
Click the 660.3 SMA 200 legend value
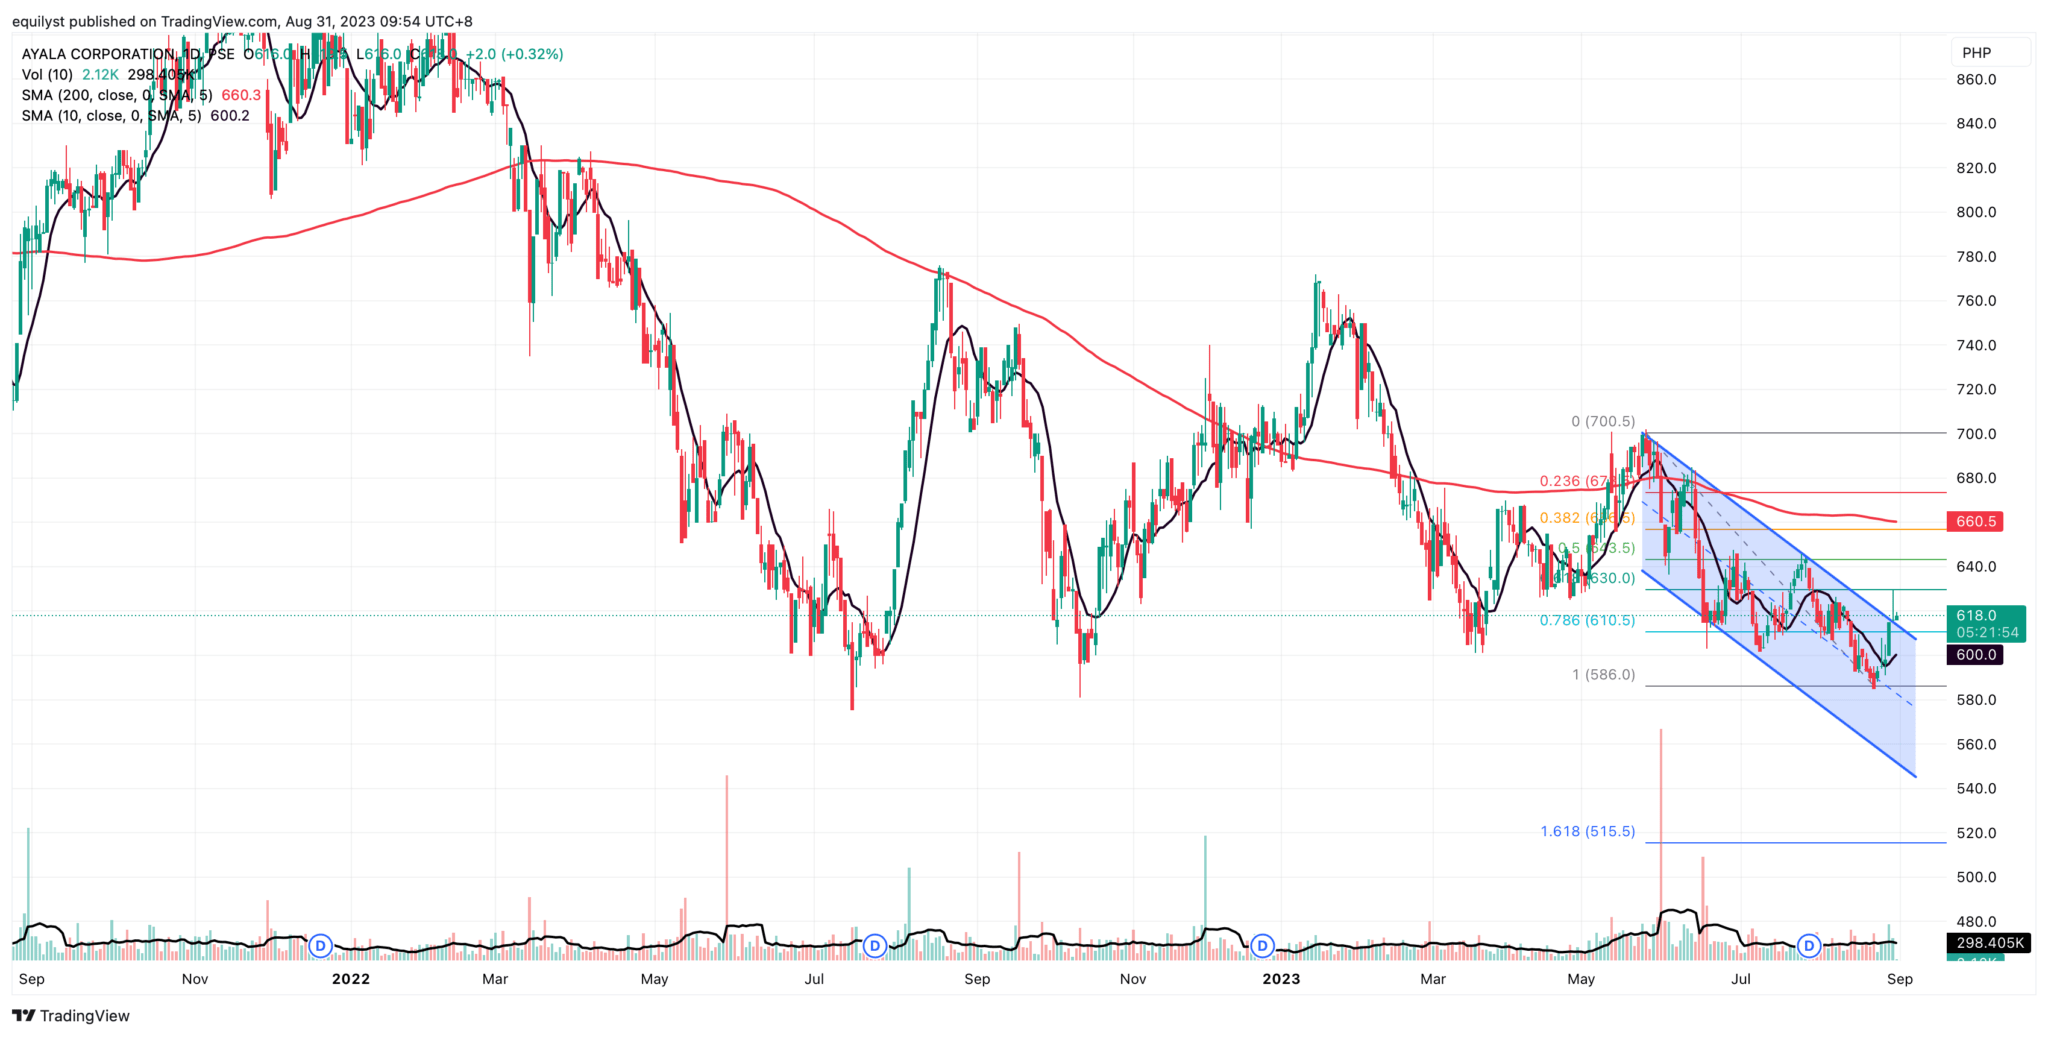pos(241,95)
